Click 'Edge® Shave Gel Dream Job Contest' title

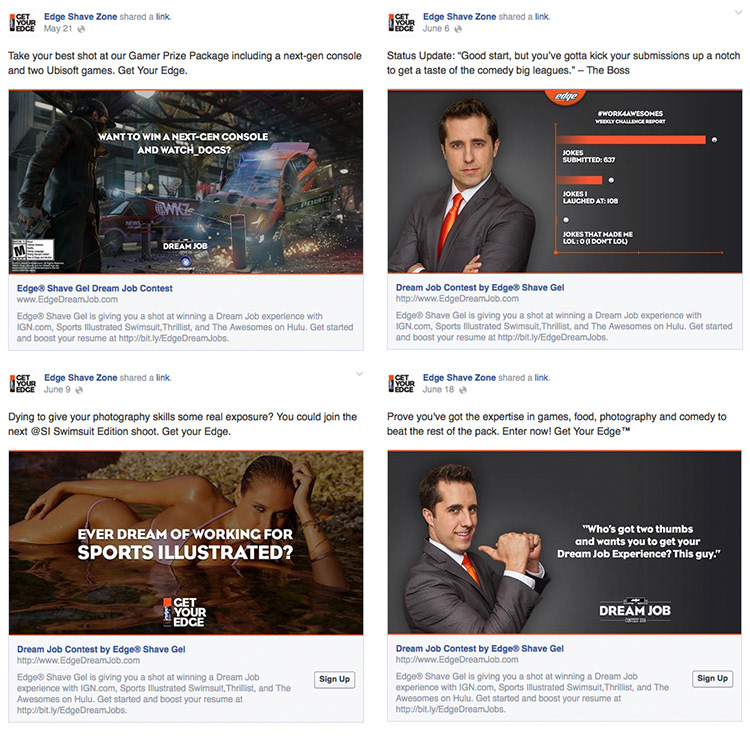coord(95,288)
